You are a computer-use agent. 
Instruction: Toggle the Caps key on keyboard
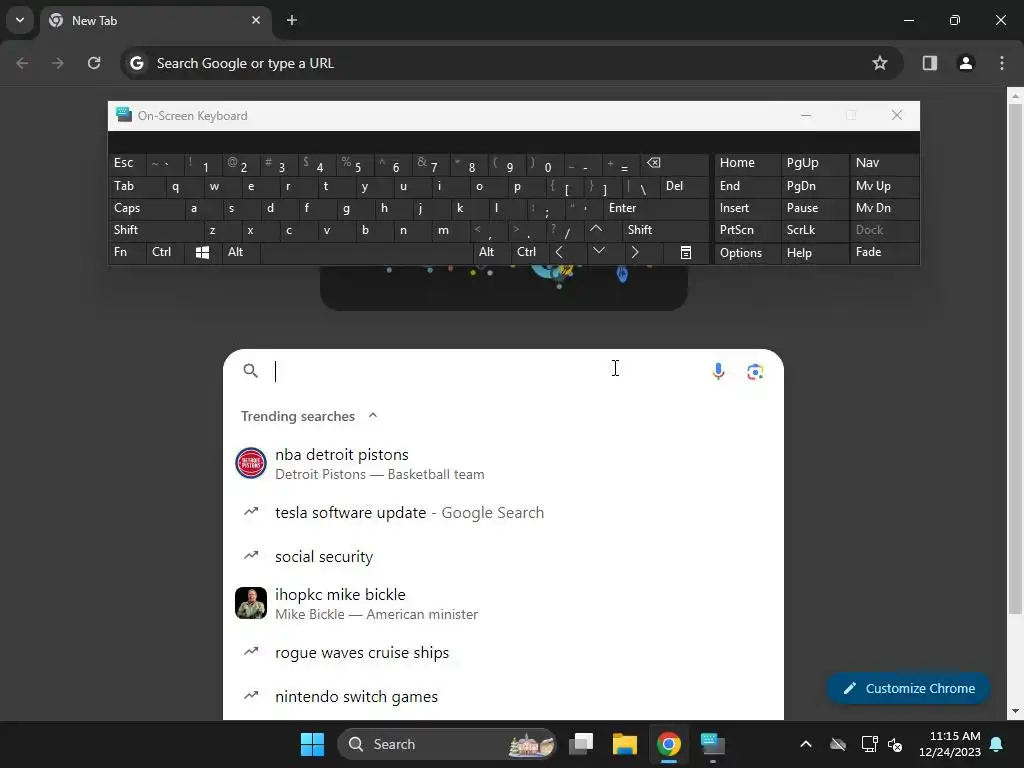(146, 208)
